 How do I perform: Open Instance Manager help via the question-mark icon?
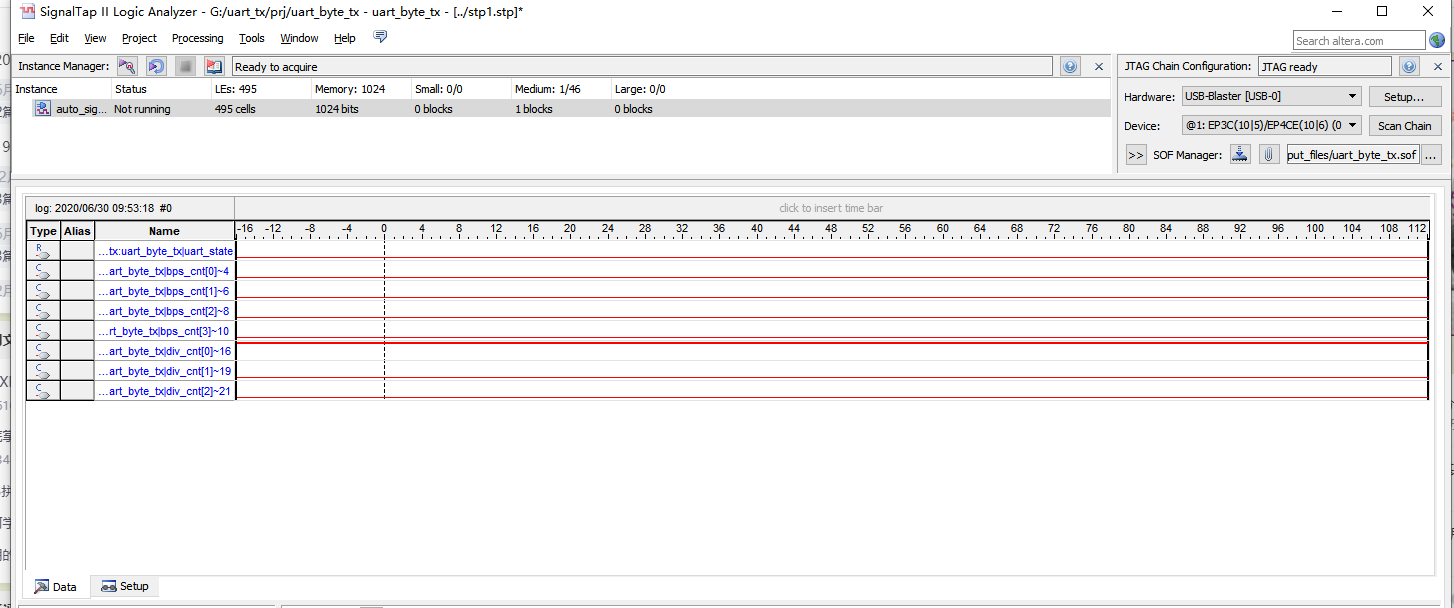(1069, 65)
